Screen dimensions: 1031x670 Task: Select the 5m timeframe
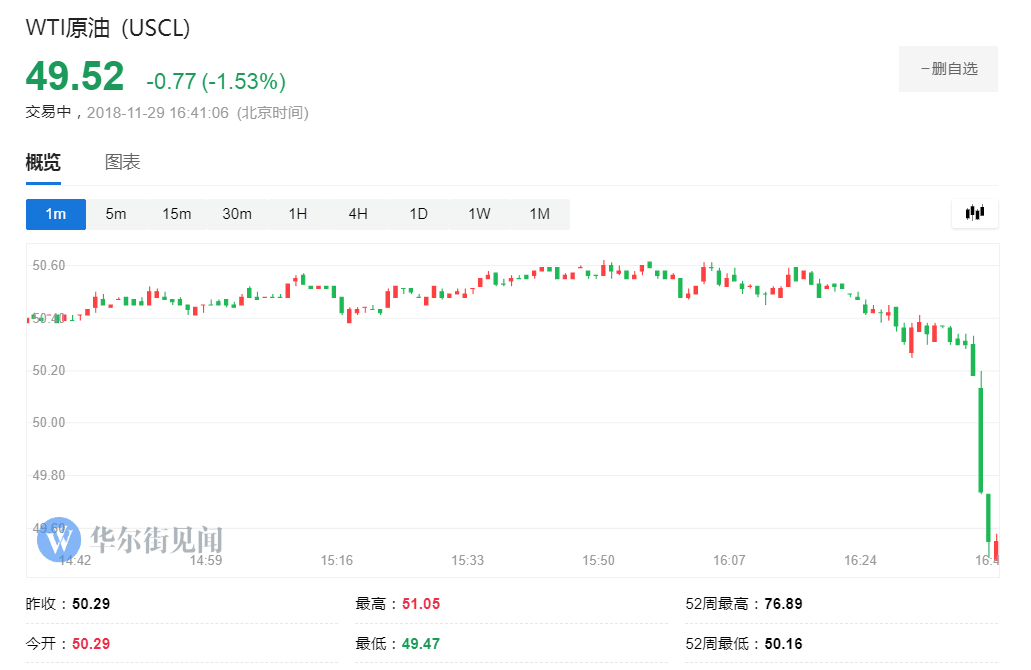116,213
